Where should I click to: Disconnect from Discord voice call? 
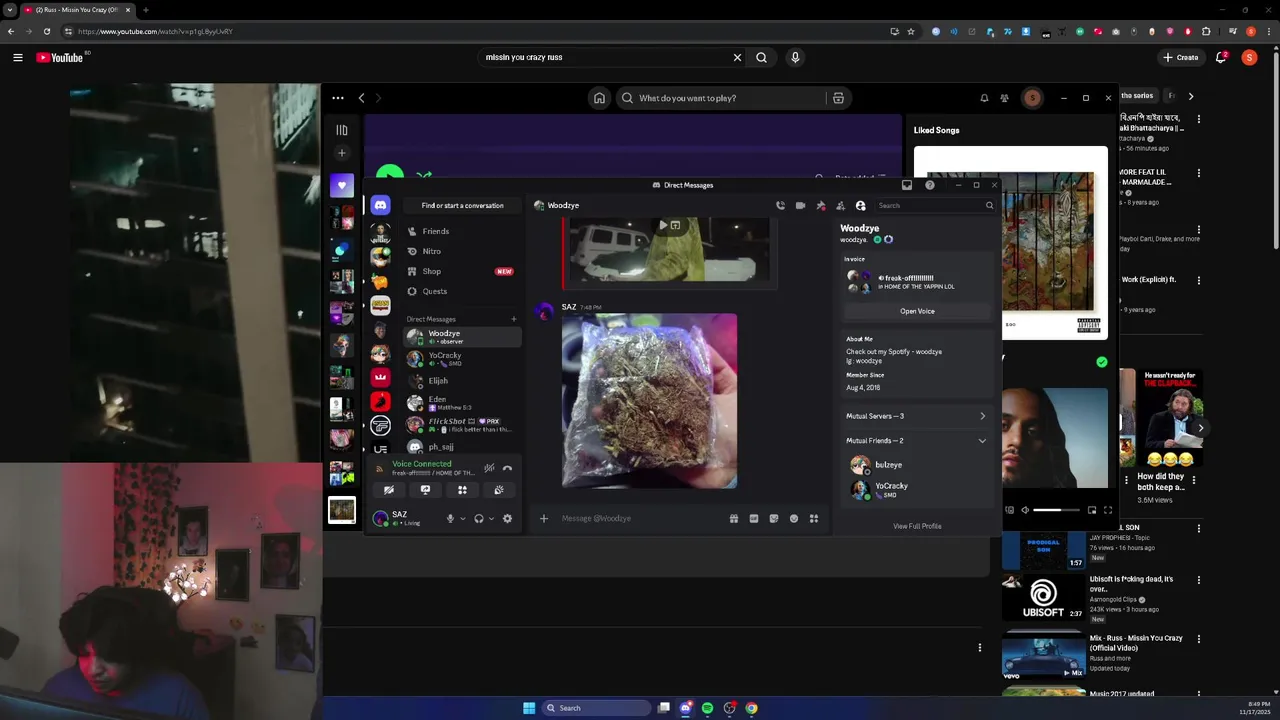[x=507, y=468]
